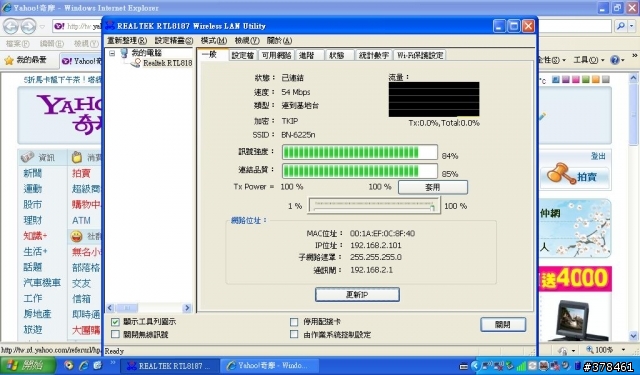Click the 股市 link on the Yahoo page
Viewport: 640px width, 375px height.
(x=33, y=204)
